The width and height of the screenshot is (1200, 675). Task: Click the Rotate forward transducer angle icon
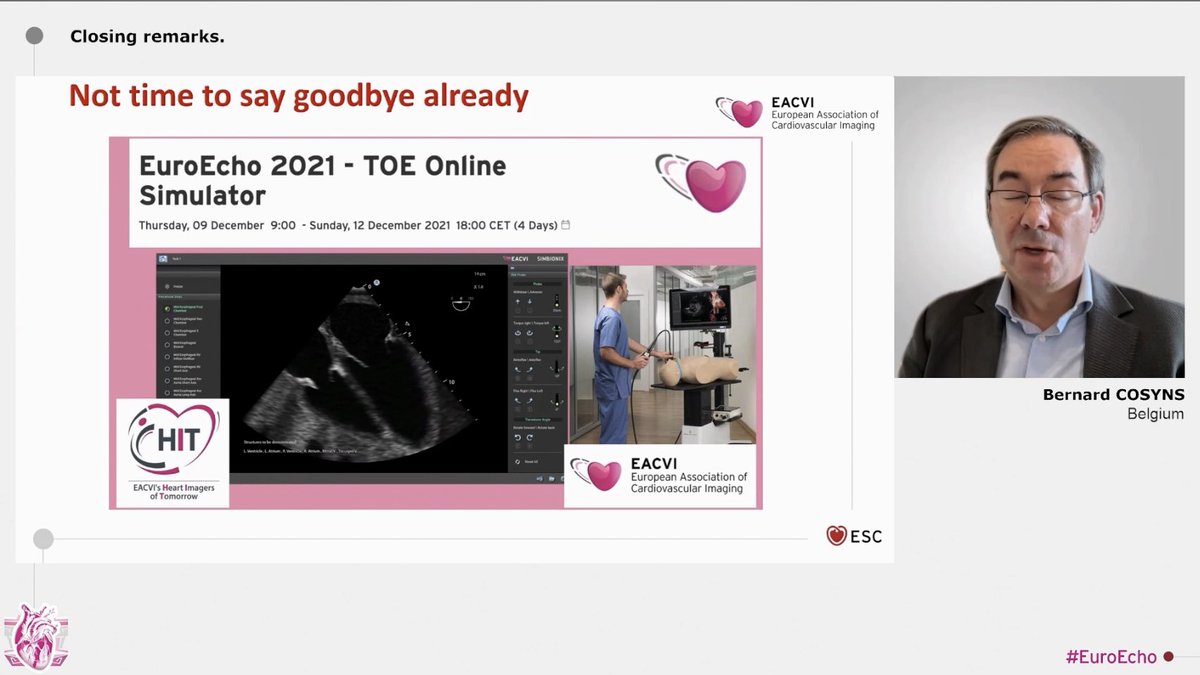pos(517,437)
